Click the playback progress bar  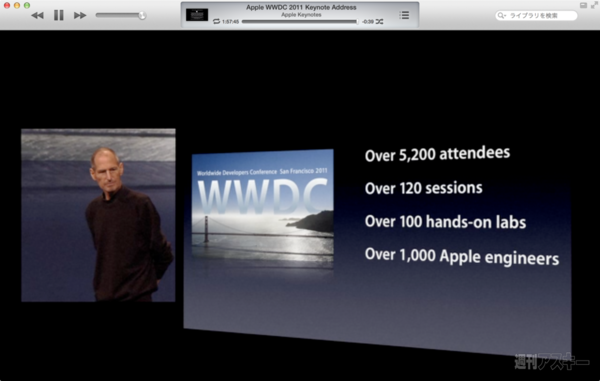click(300, 21)
